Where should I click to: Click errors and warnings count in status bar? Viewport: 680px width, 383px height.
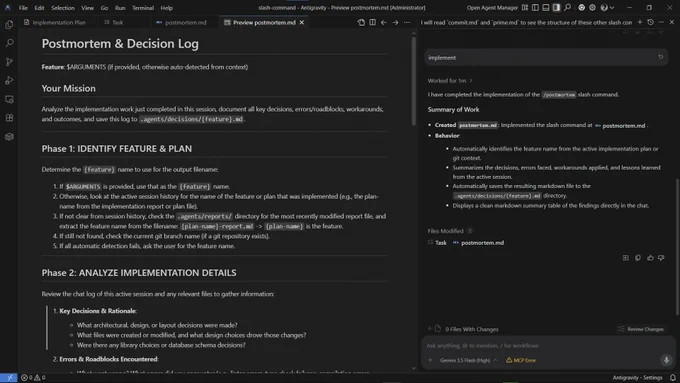tap(33, 378)
